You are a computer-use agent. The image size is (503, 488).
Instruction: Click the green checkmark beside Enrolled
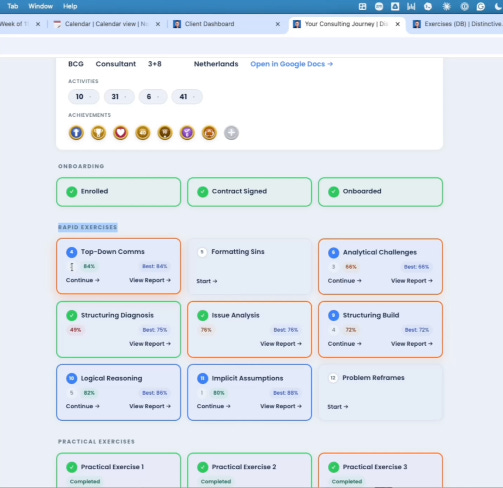pos(71,192)
